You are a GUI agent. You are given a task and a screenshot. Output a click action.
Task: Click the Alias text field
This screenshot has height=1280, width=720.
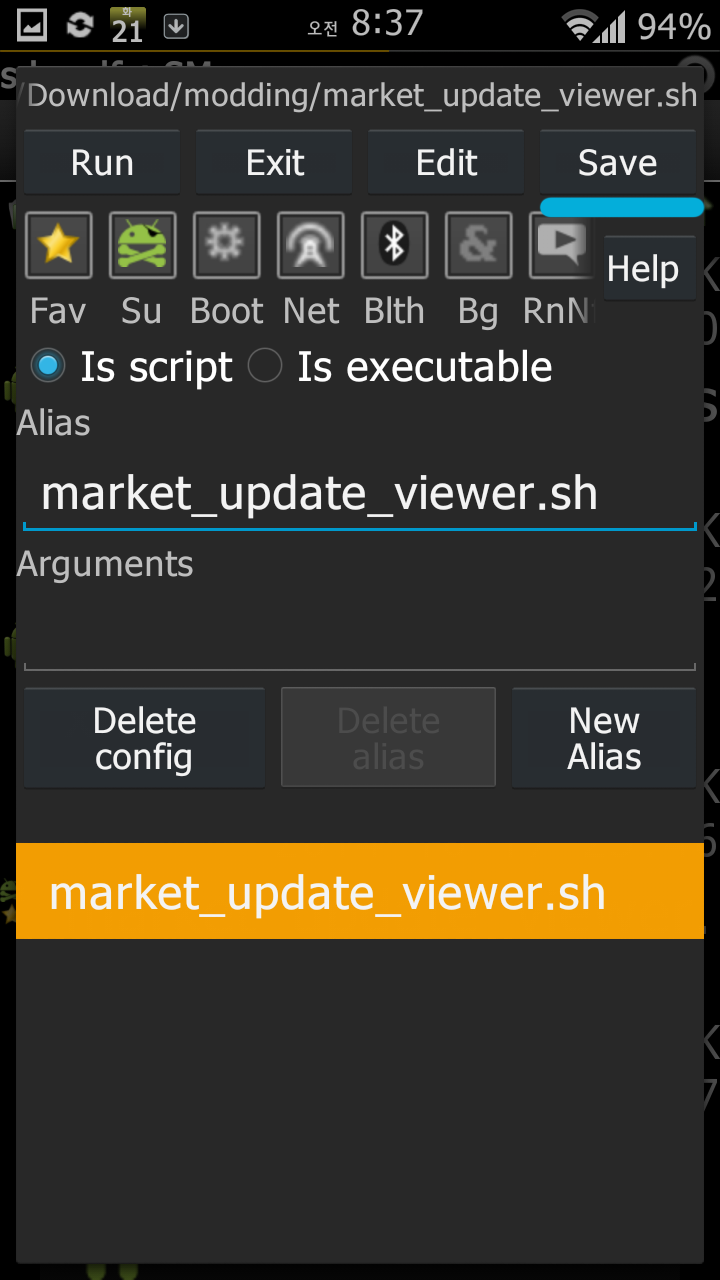[x=360, y=494]
